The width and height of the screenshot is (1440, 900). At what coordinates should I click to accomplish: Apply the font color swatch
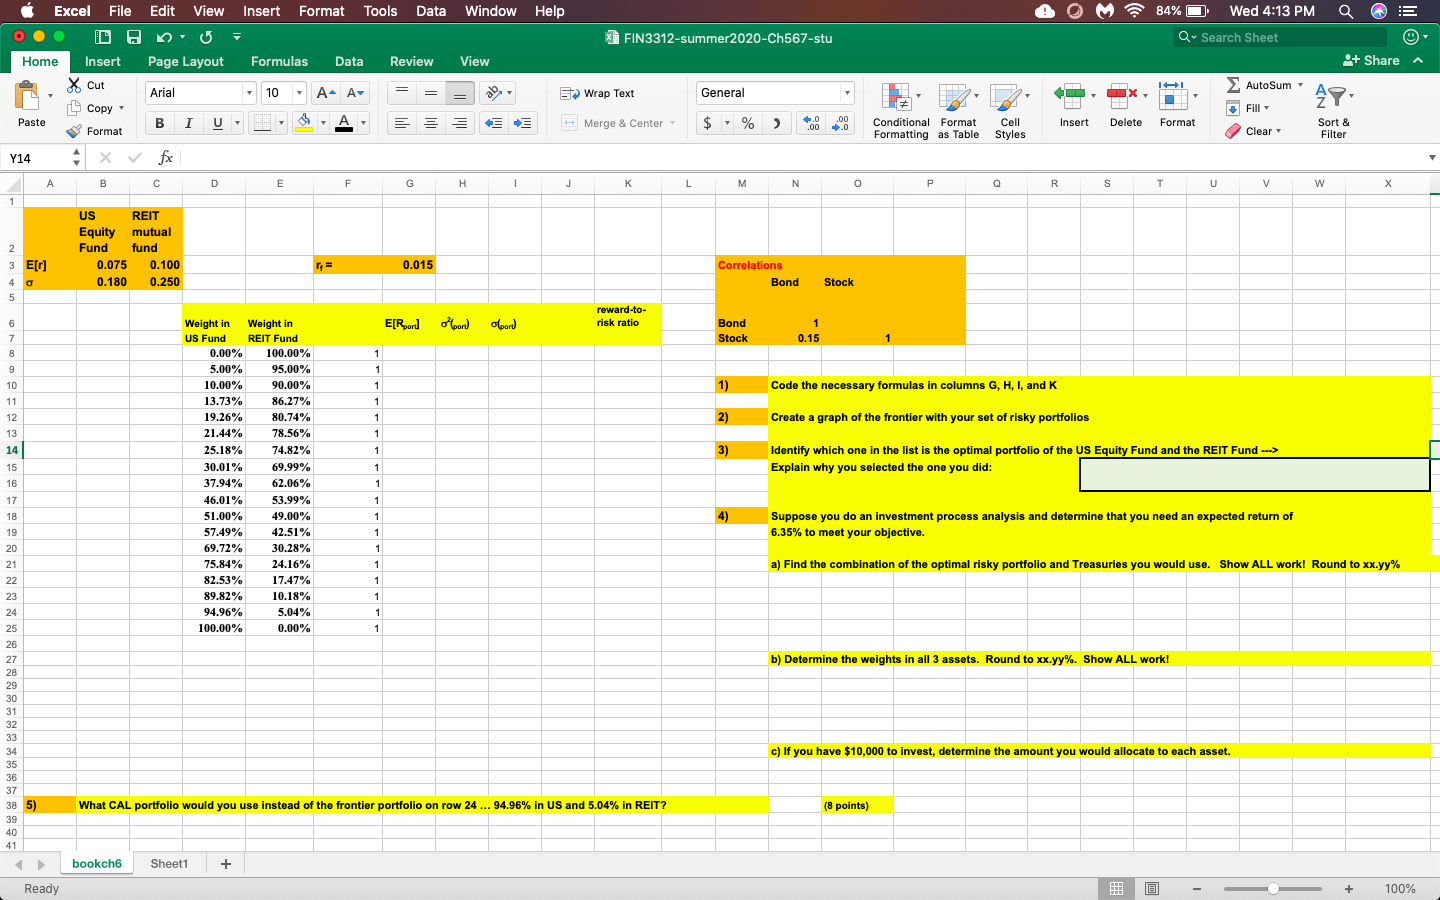(344, 123)
